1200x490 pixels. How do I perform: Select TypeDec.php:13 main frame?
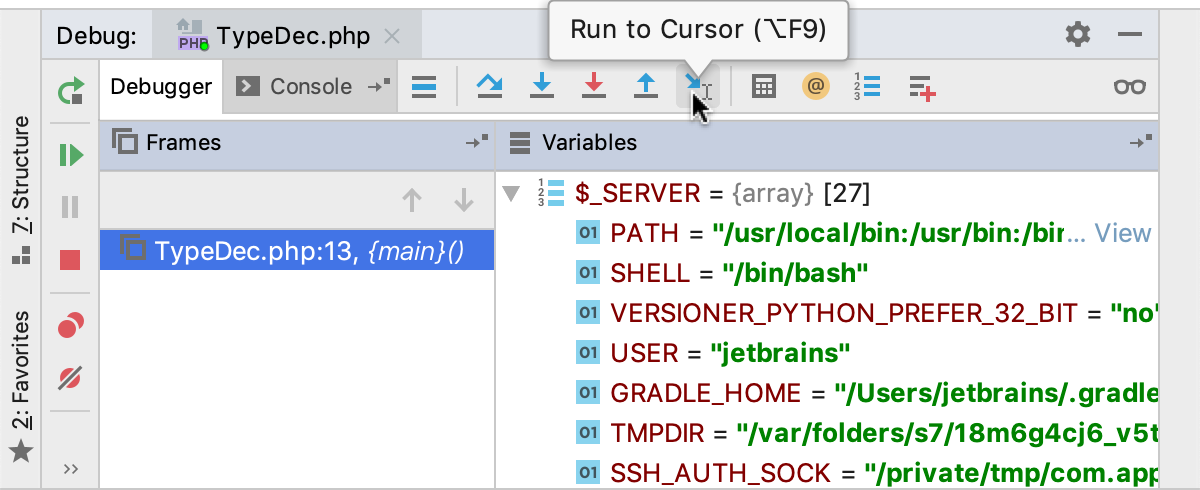(x=297, y=250)
